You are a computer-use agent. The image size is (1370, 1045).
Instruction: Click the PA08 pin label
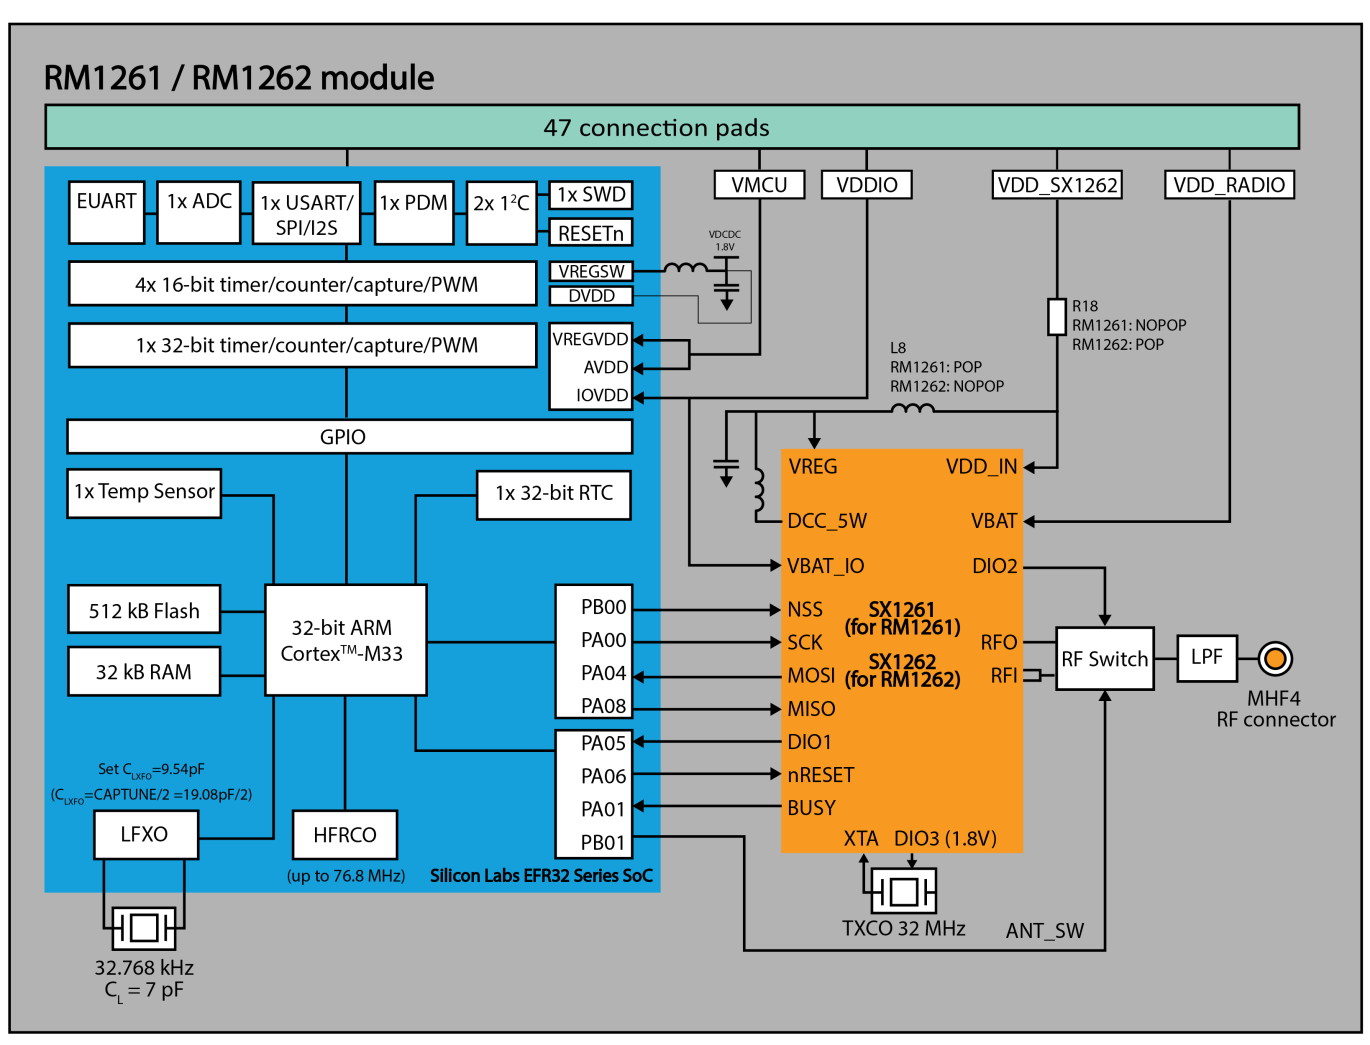tap(604, 706)
